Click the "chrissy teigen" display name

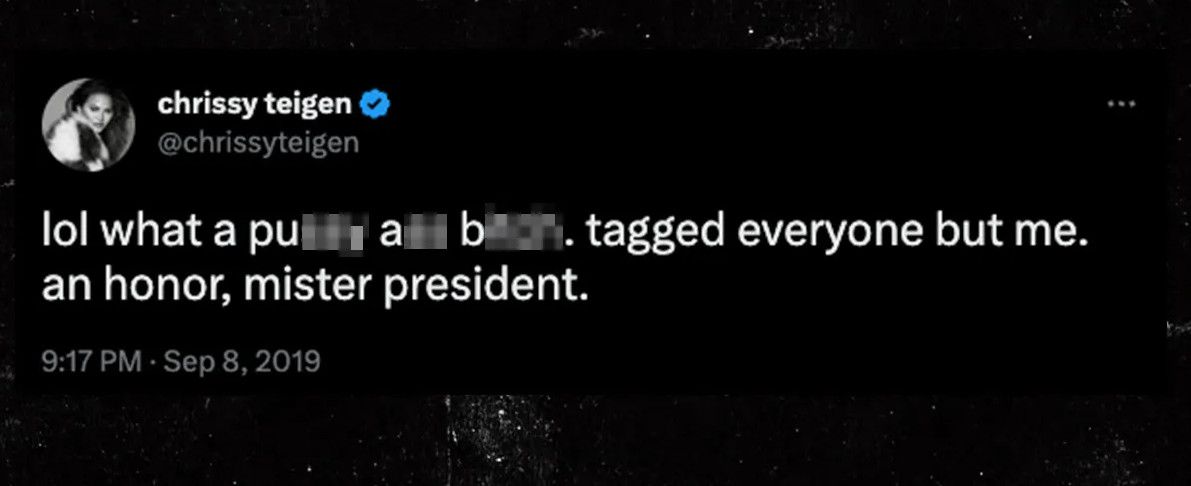(x=254, y=105)
